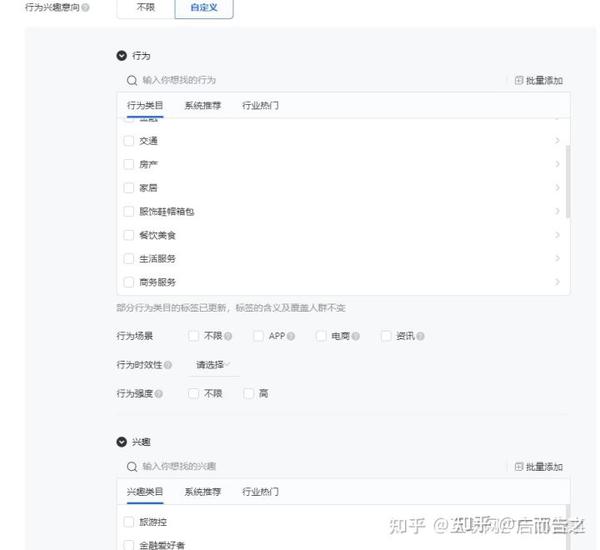Check the 服饰鞋帽箱包 checkbox
Screen dimensions: 600x550
(x=129, y=212)
